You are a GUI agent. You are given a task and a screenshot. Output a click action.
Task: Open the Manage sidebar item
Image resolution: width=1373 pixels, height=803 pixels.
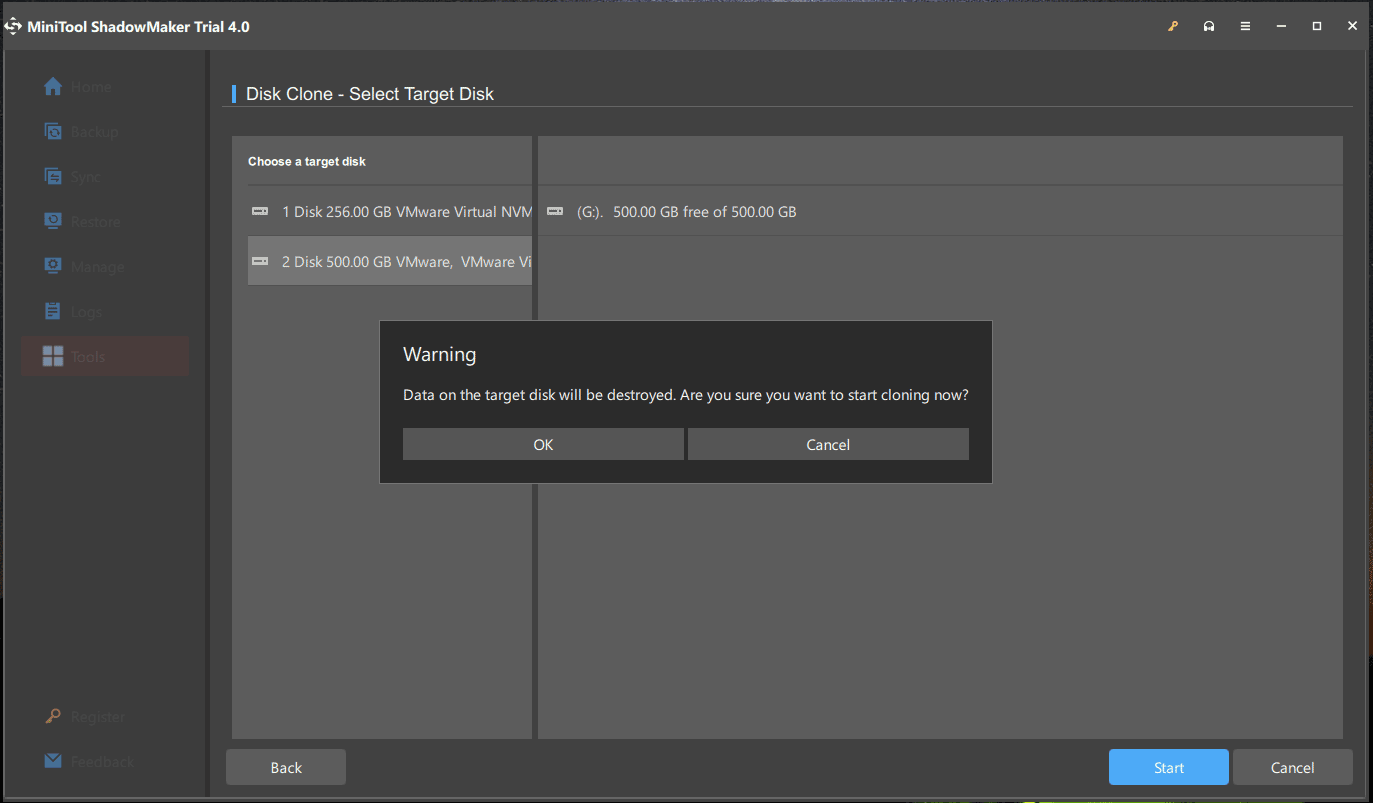pyautogui.click(x=105, y=267)
